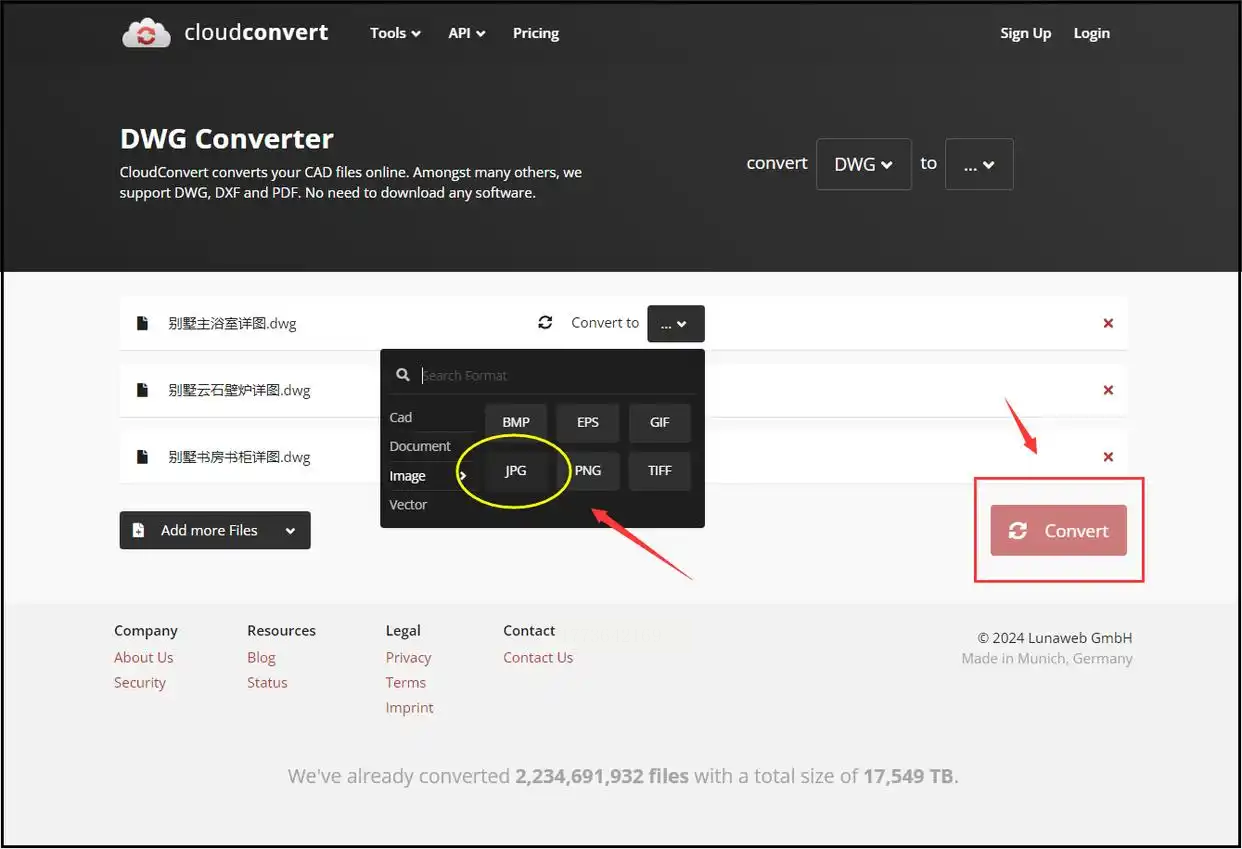Select the Vector format category

[x=408, y=505]
